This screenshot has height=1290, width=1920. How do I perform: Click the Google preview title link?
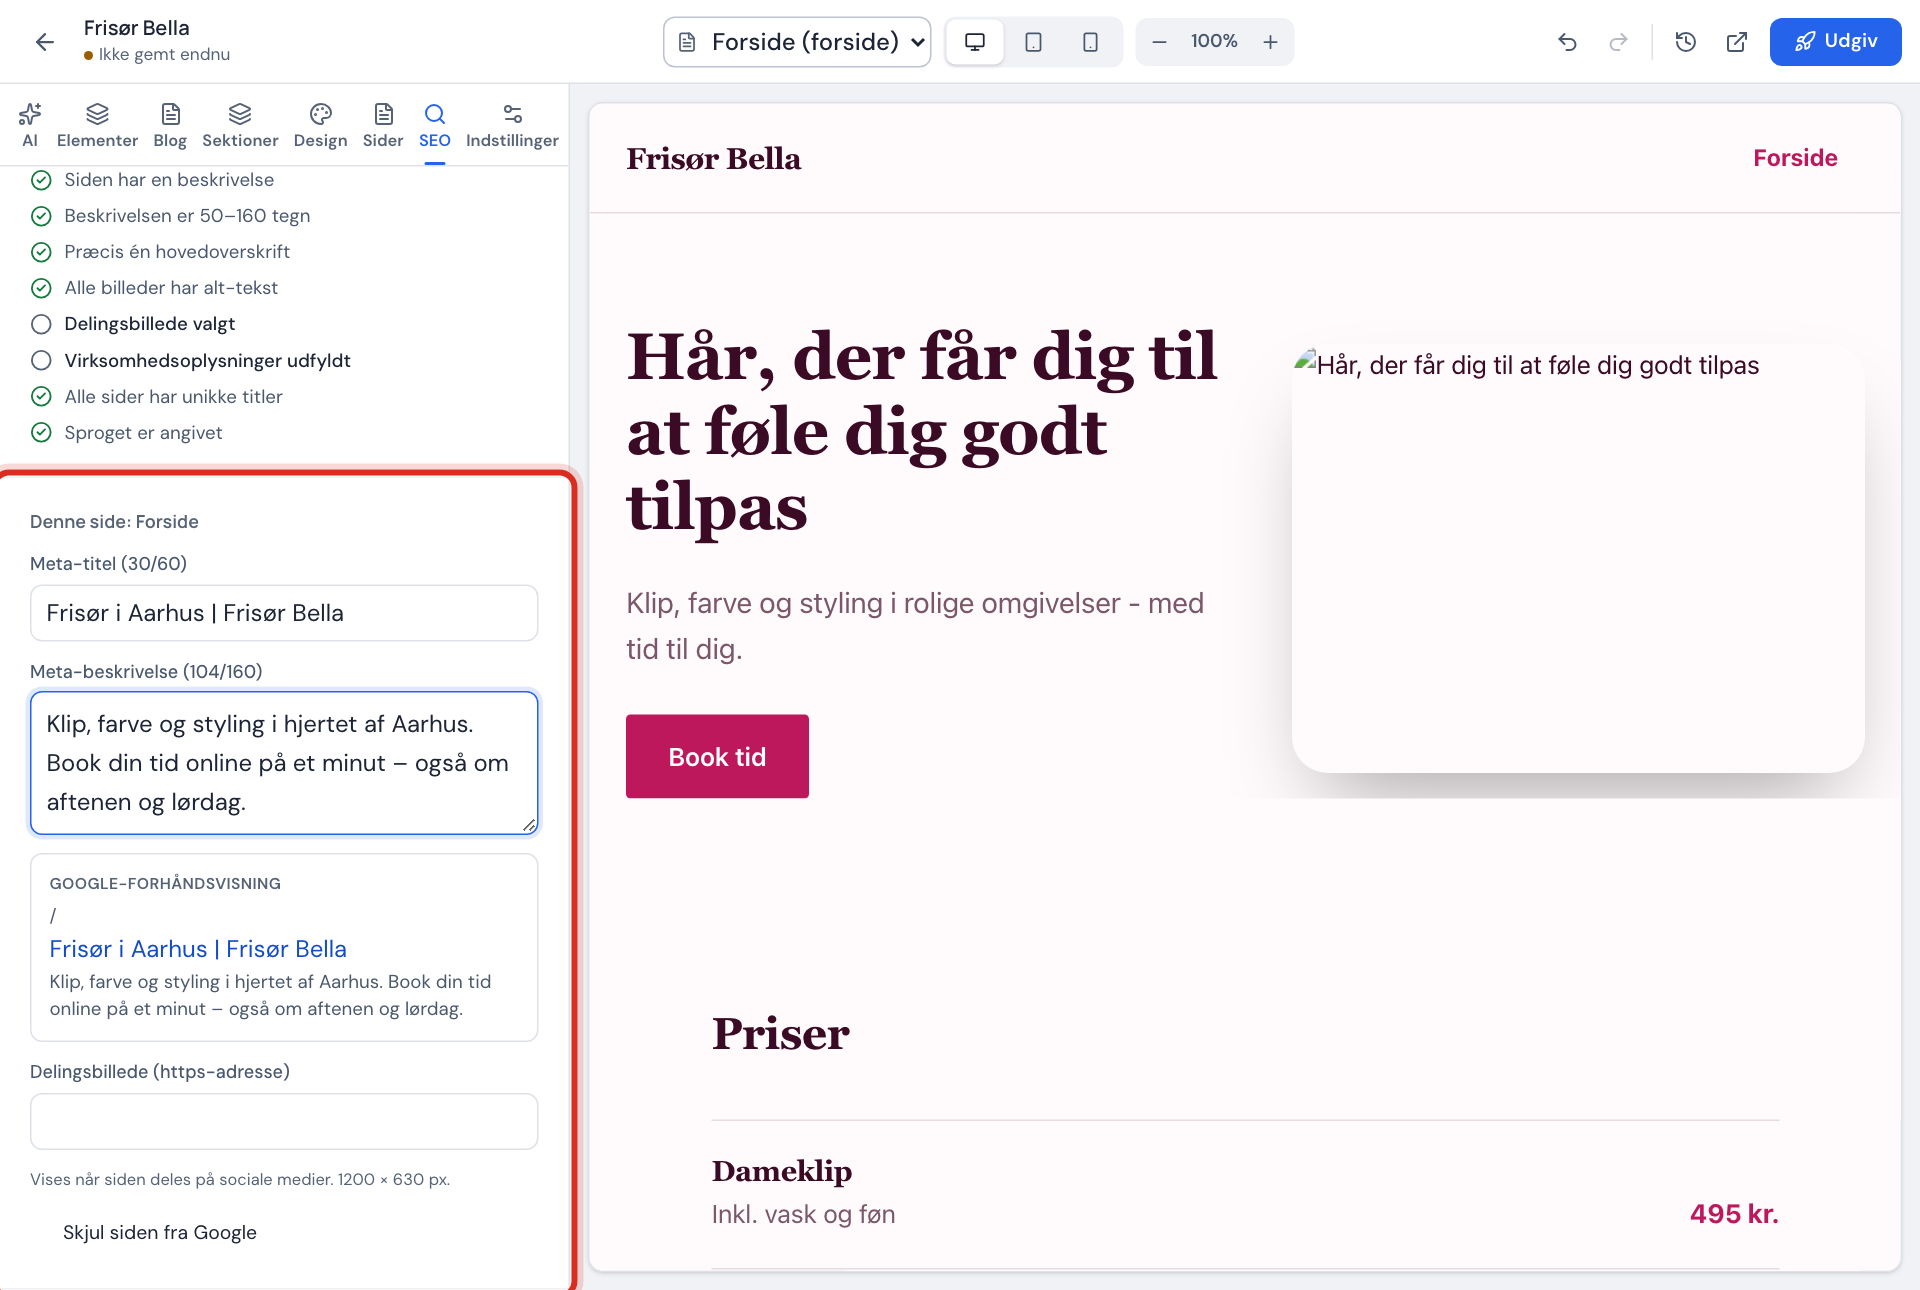198,949
